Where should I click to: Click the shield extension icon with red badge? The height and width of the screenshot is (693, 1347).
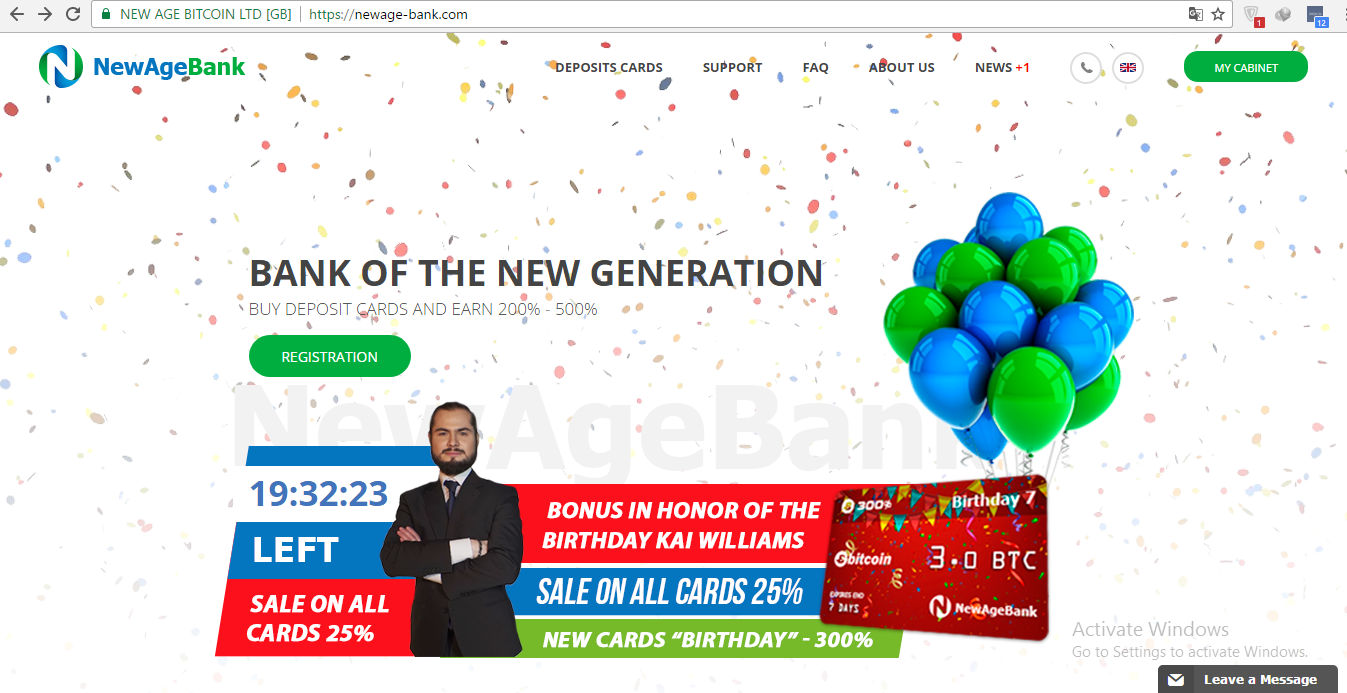1253,15
